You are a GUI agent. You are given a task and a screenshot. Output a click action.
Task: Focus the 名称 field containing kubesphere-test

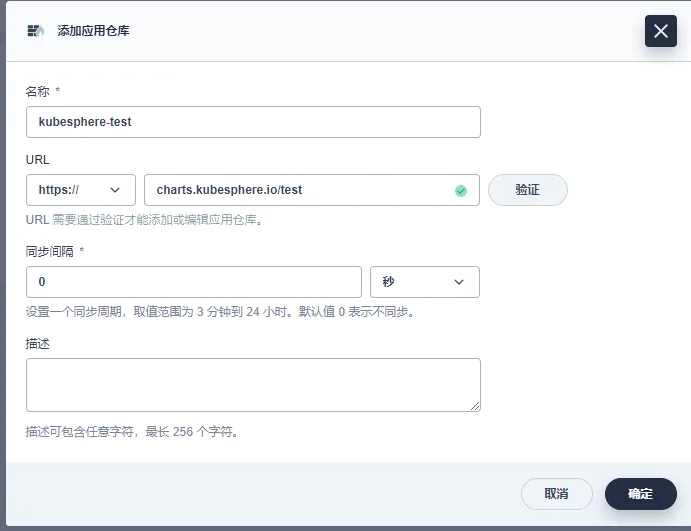point(253,122)
